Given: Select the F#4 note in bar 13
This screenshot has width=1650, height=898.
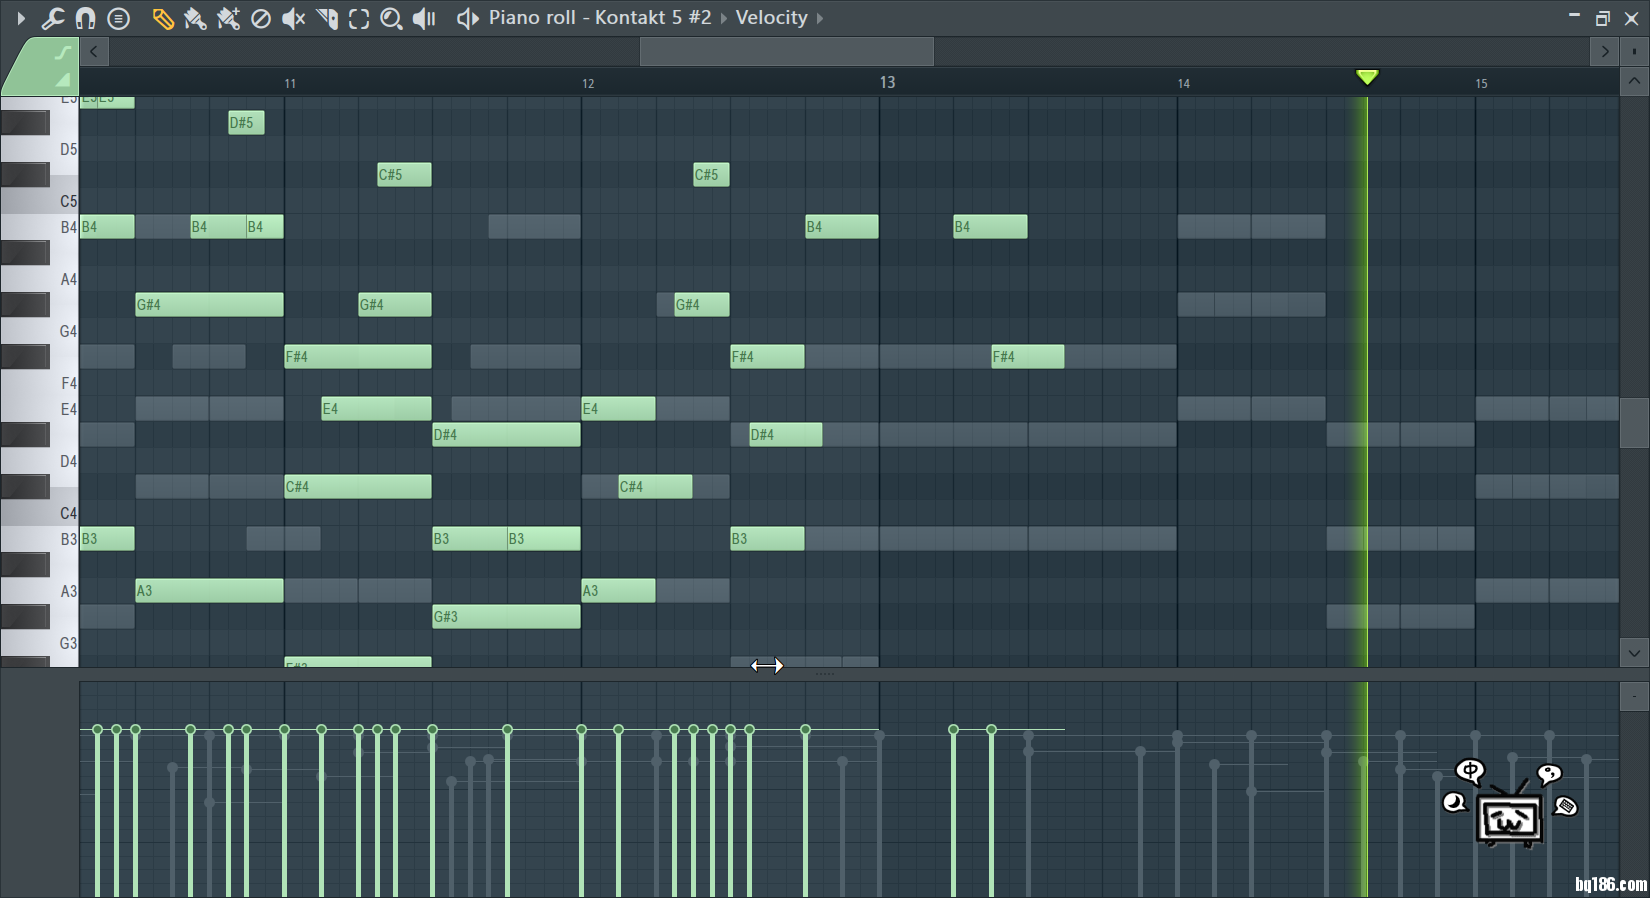Looking at the screenshot, I should [1027, 357].
